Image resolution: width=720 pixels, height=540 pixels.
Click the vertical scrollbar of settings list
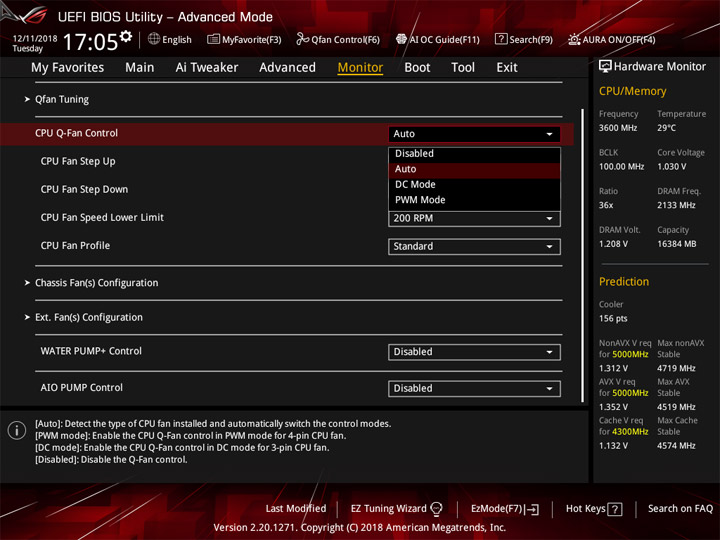pyautogui.click(x=583, y=255)
